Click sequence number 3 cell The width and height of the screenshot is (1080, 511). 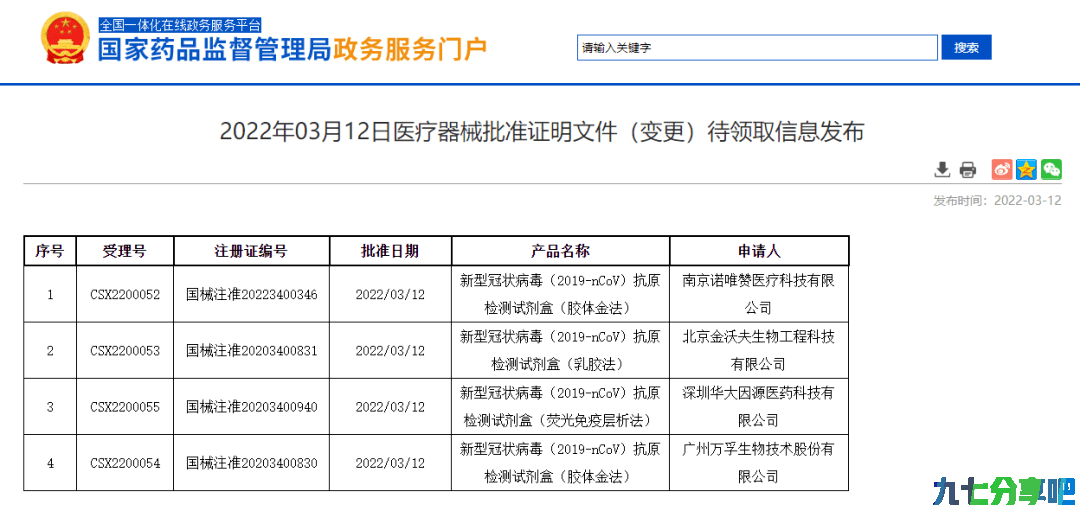click(50, 407)
